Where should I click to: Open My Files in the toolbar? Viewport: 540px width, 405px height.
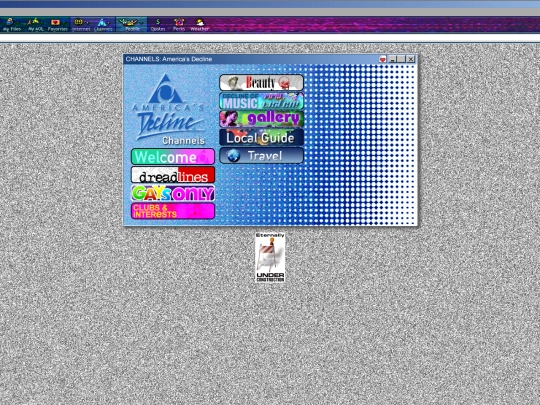tap(11, 24)
